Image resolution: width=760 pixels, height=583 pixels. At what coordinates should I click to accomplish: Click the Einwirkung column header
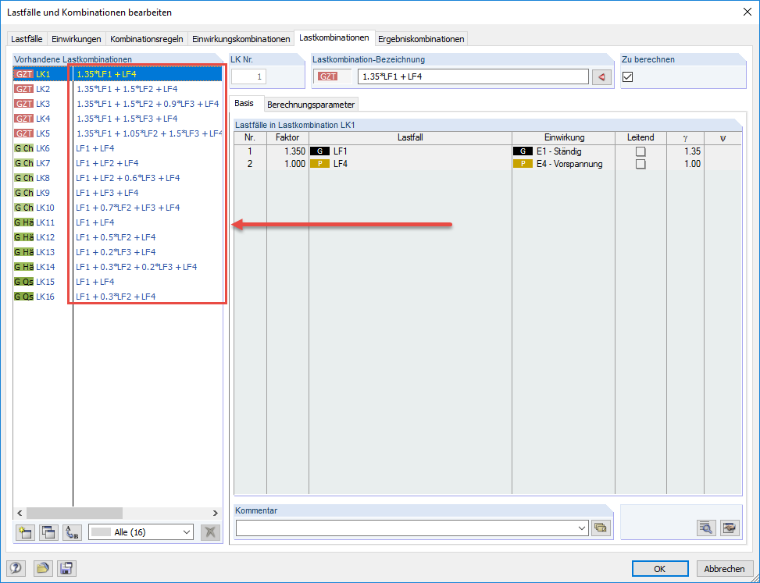coord(564,138)
